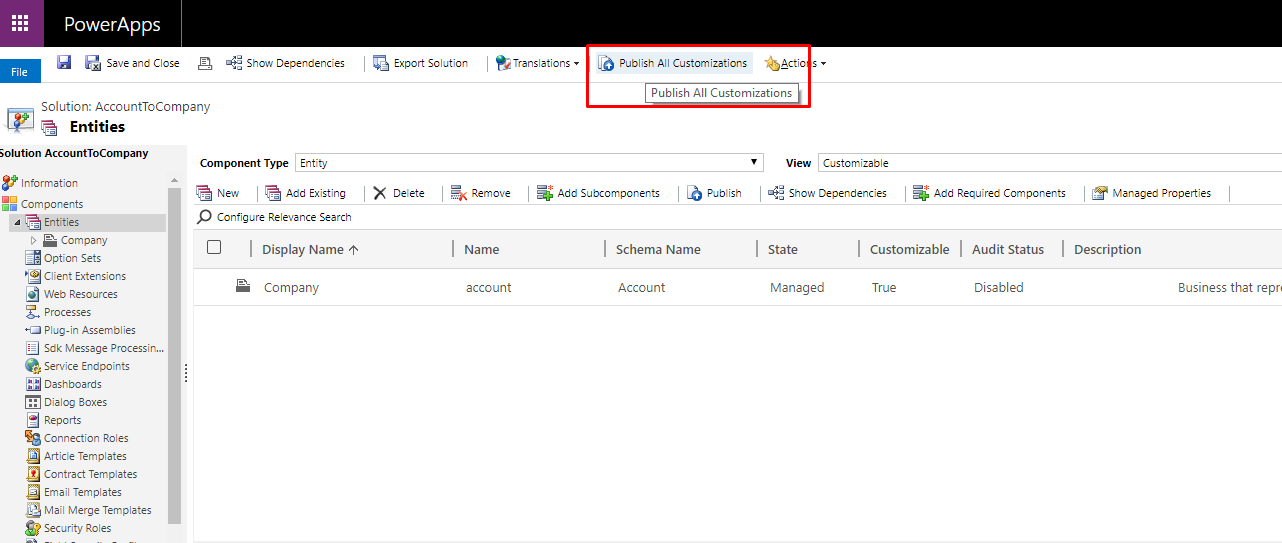Check the select-all checkbox in grid header
Image resolution: width=1282 pixels, height=543 pixels.
pyautogui.click(x=214, y=248)
